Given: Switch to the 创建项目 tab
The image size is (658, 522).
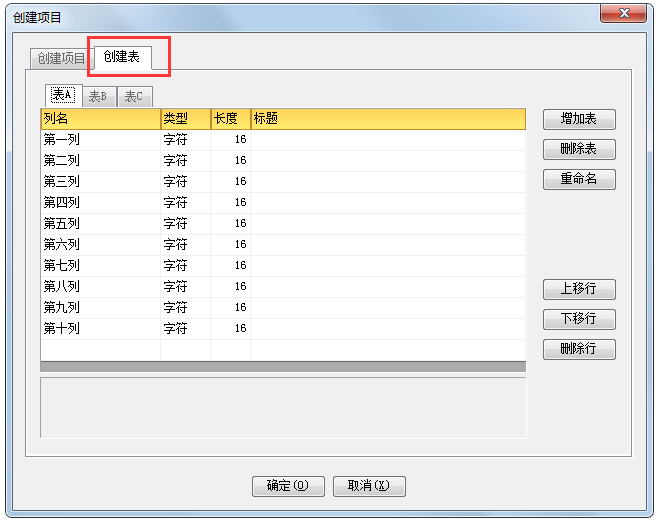Looking at the screenshot, I should click(x=61, y=58).
